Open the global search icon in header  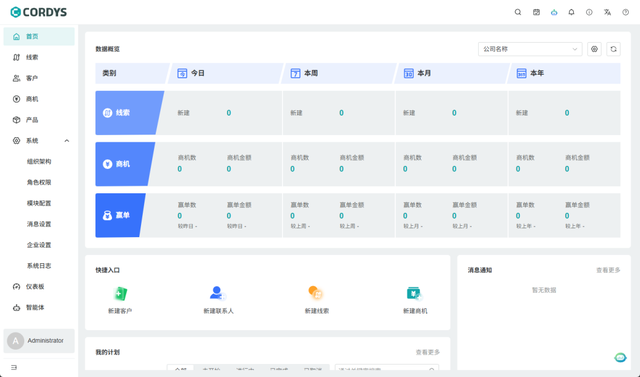pos(518,12)
